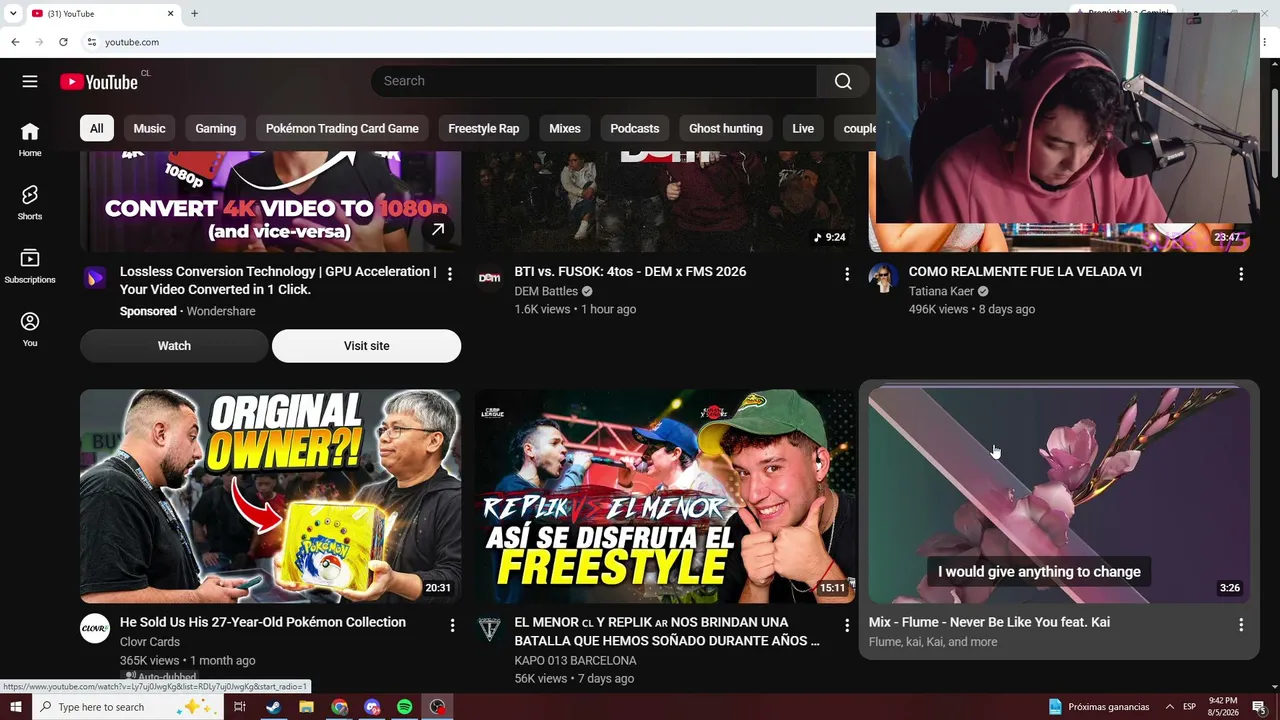Select the Freestyle Rap chip
Image resolution: width=1280 pixels, height=720 pixels.
point(484,128)
